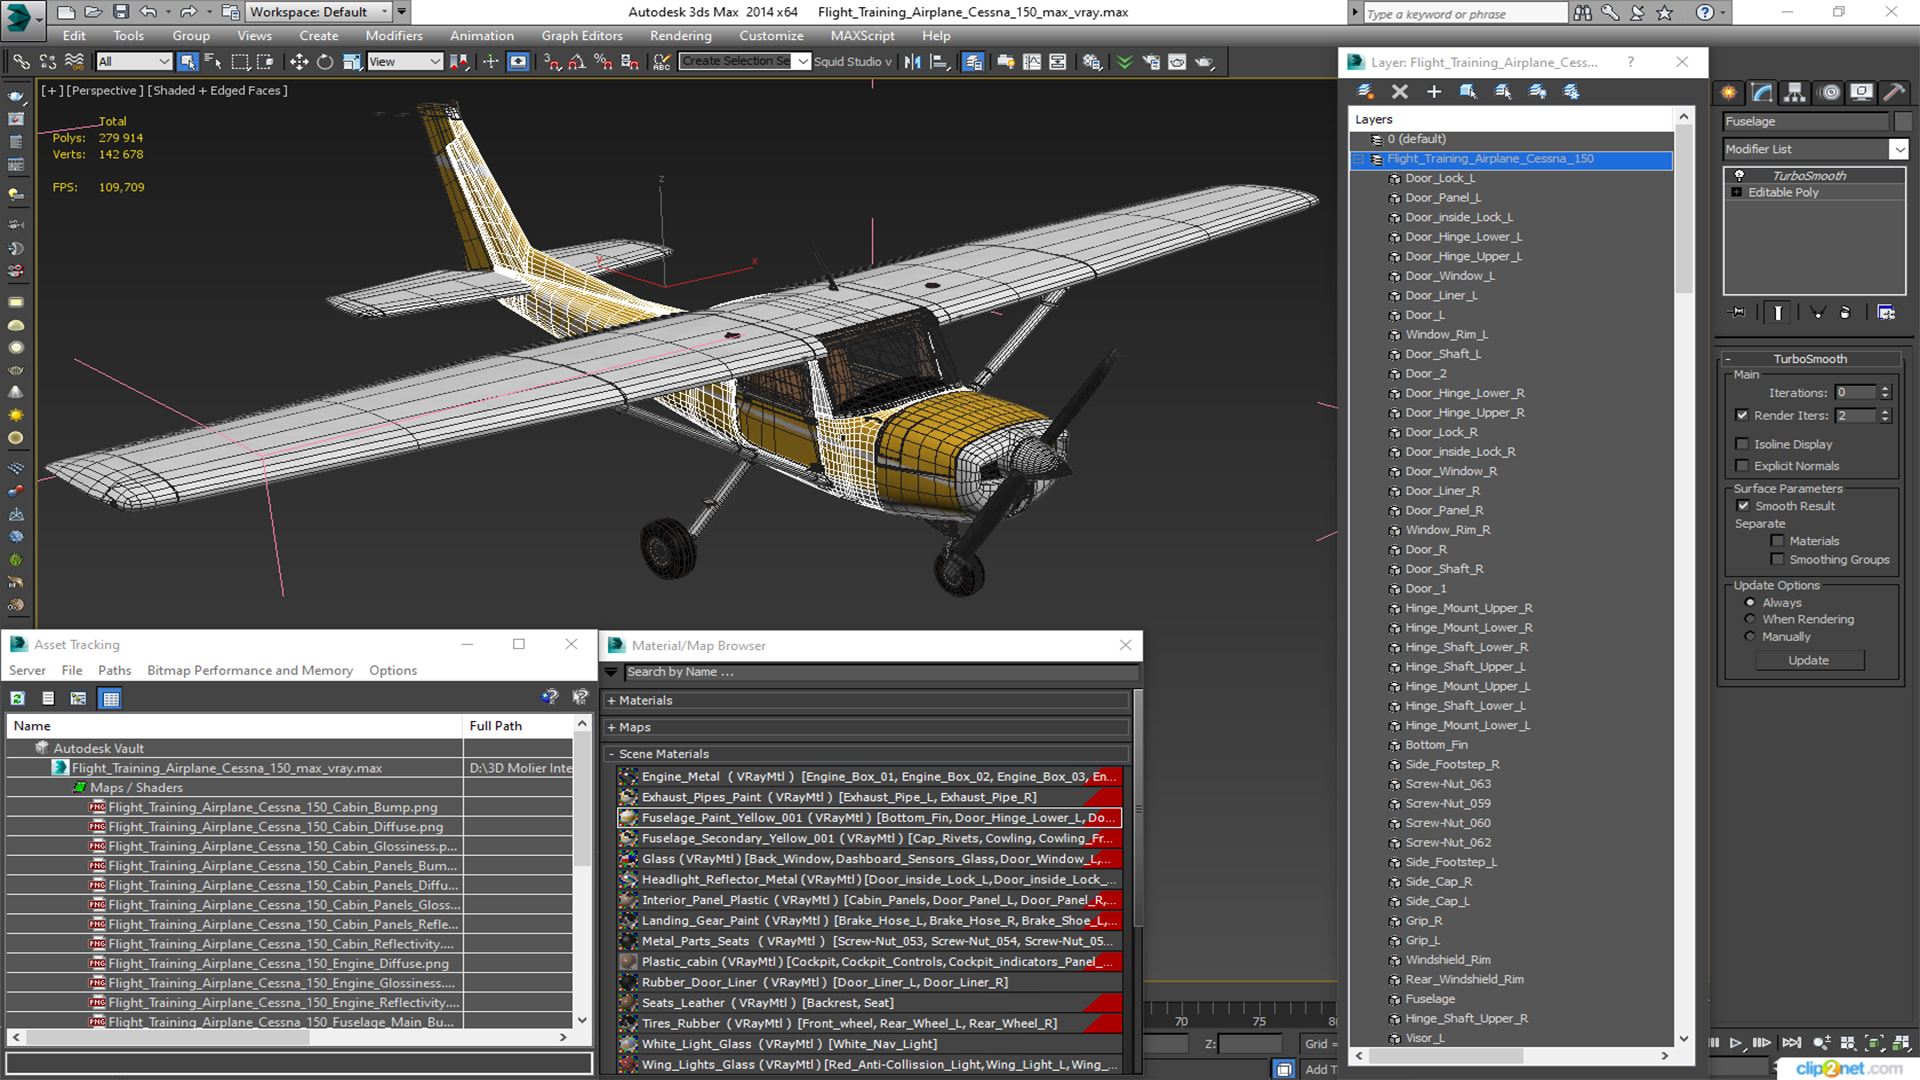Click Perspective viewport label
Image resolution: width=1920 pixels, height=1080 pixels.
(103, 91)
